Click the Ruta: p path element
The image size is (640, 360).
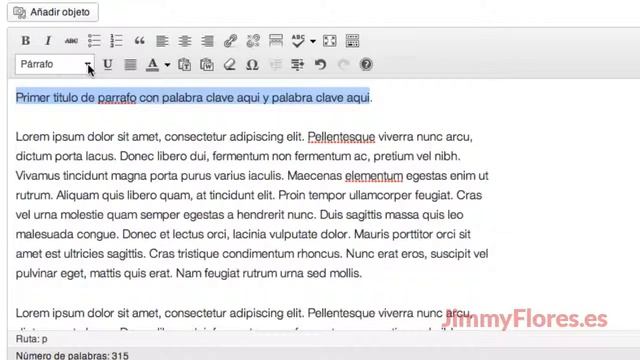[x=32, y=339]
